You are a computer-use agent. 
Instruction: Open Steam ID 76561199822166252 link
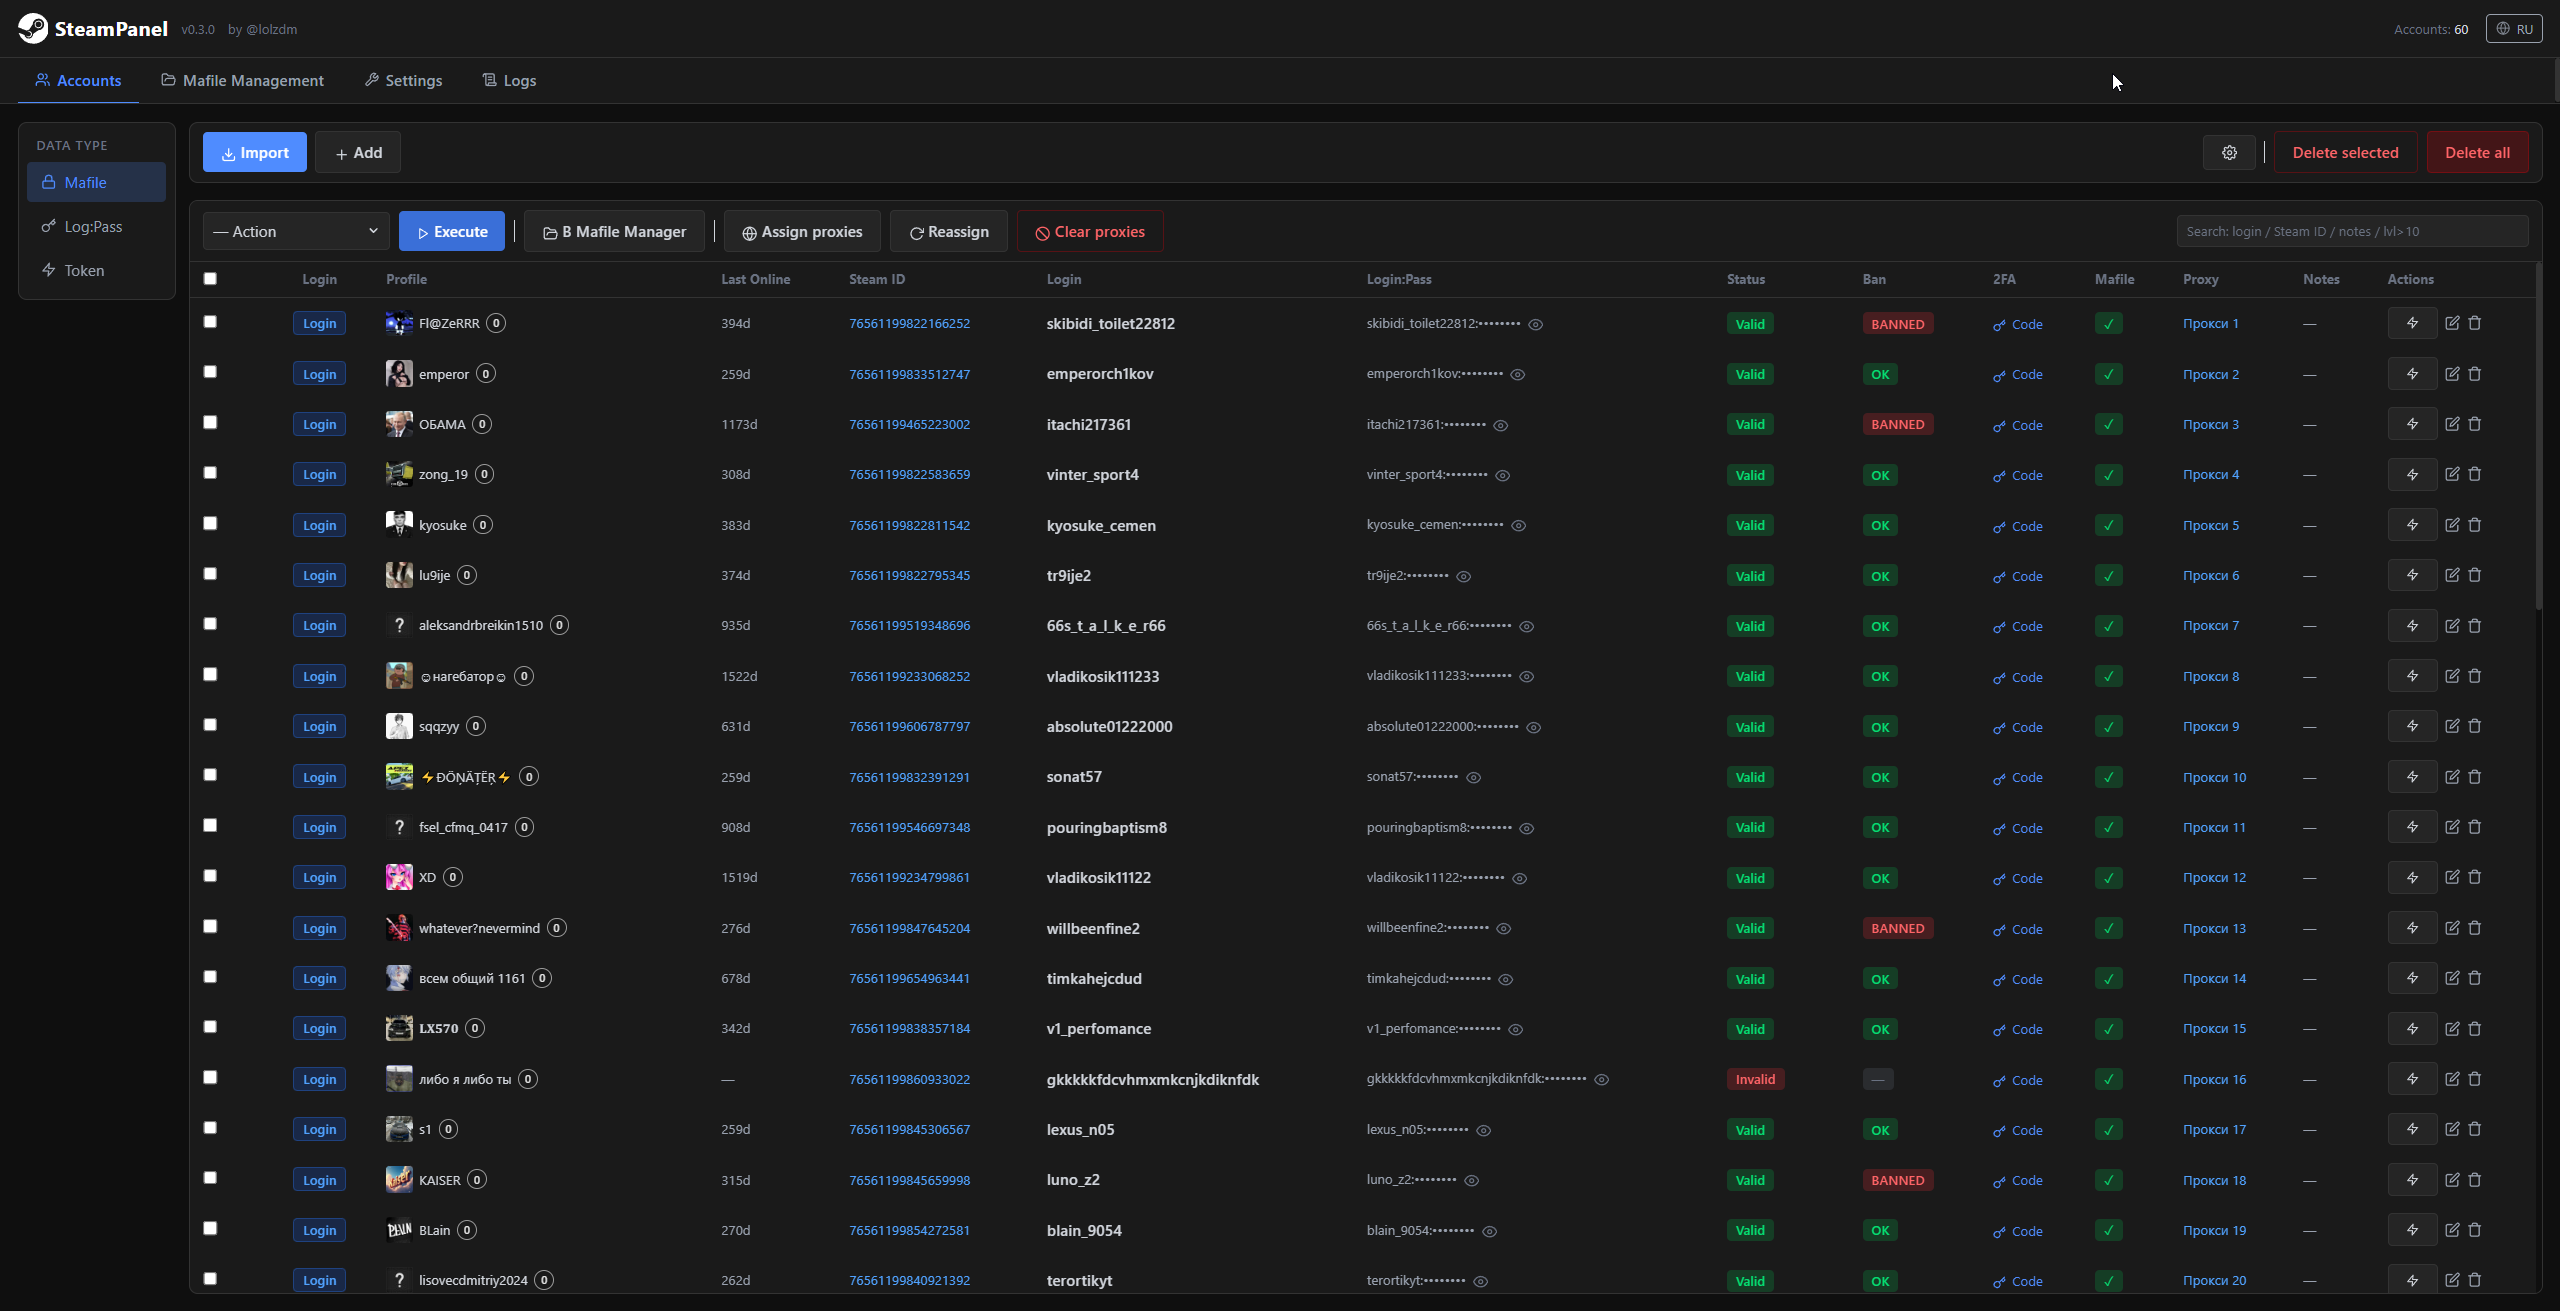[909, 323]
